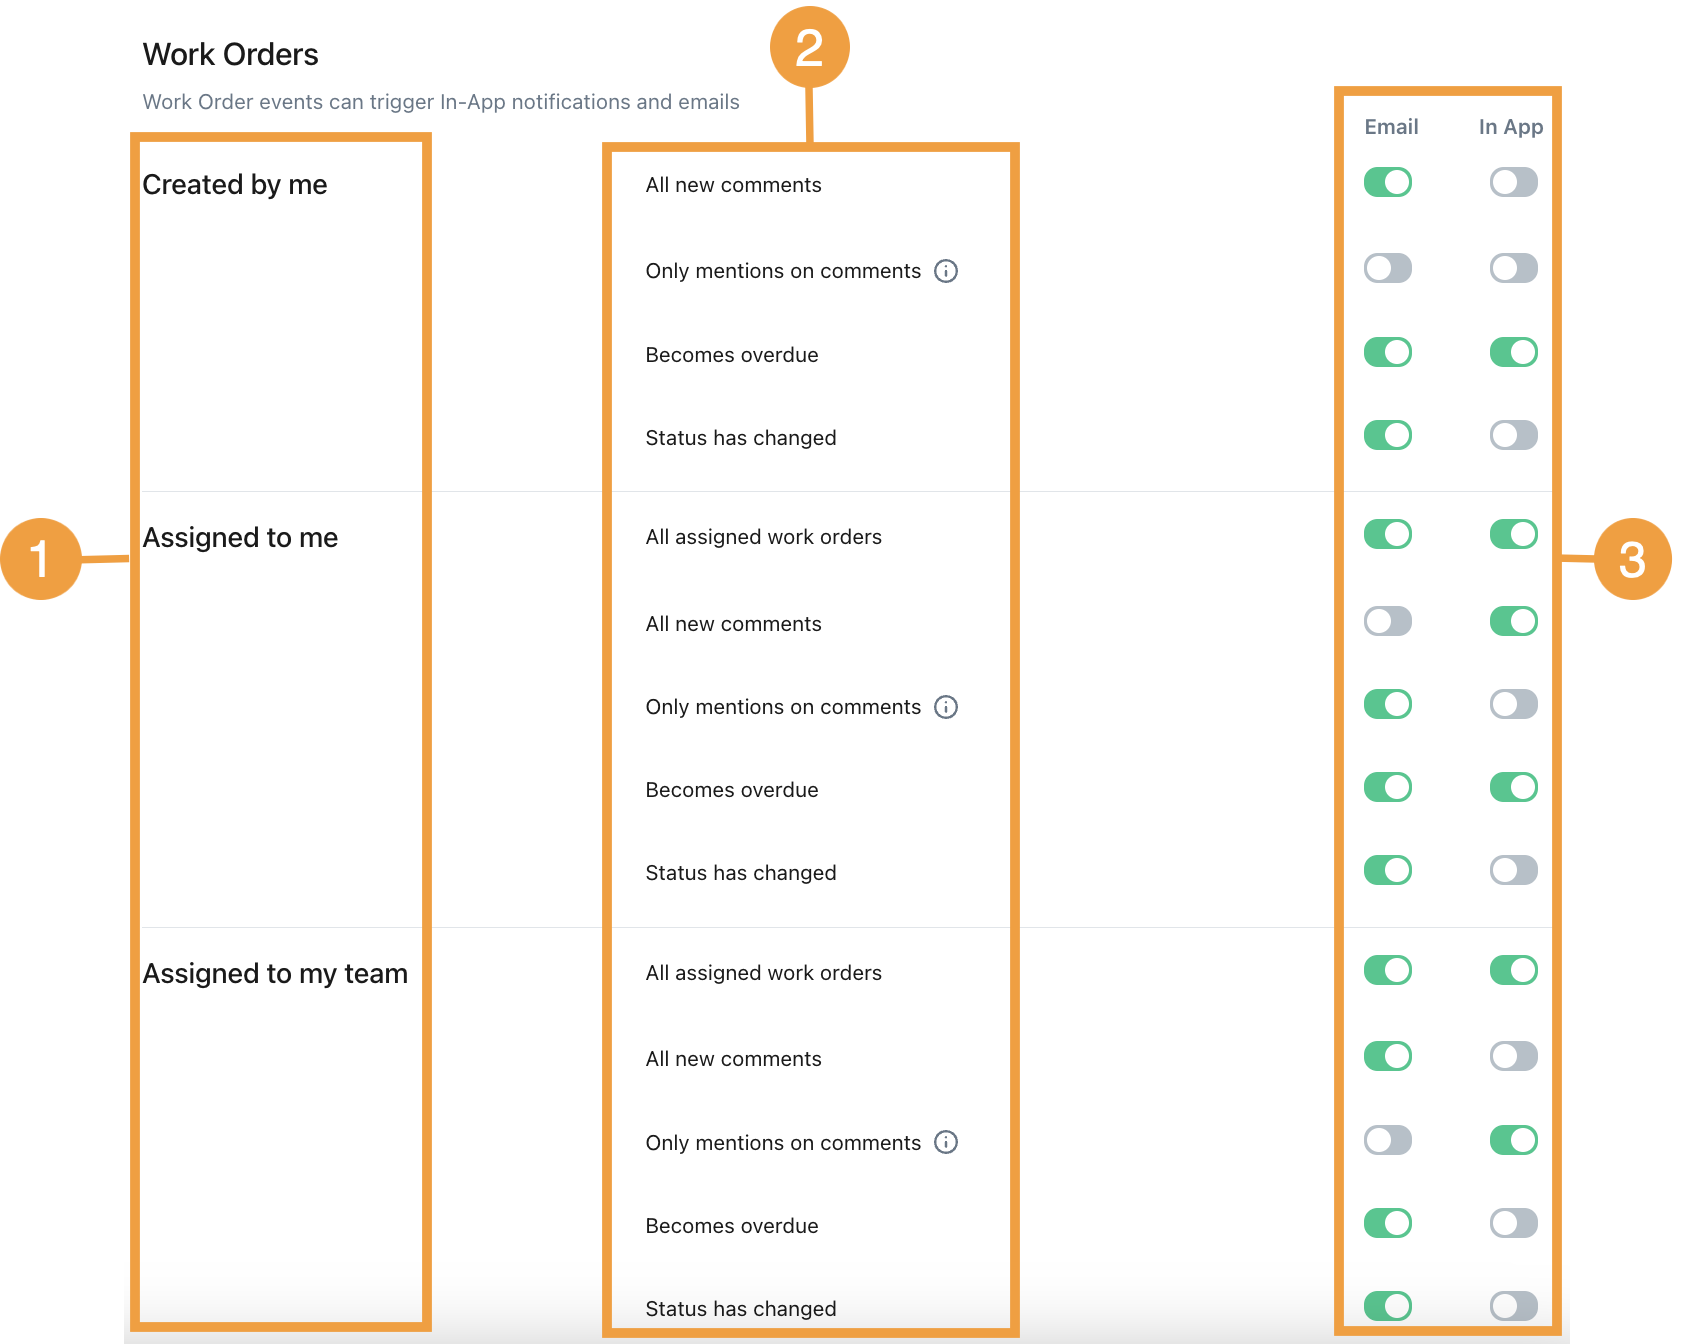The image size is (1688, 1344).
Task: Enable Email for my team Only mentions on comments
Action: click(x=1388, y=1140)
